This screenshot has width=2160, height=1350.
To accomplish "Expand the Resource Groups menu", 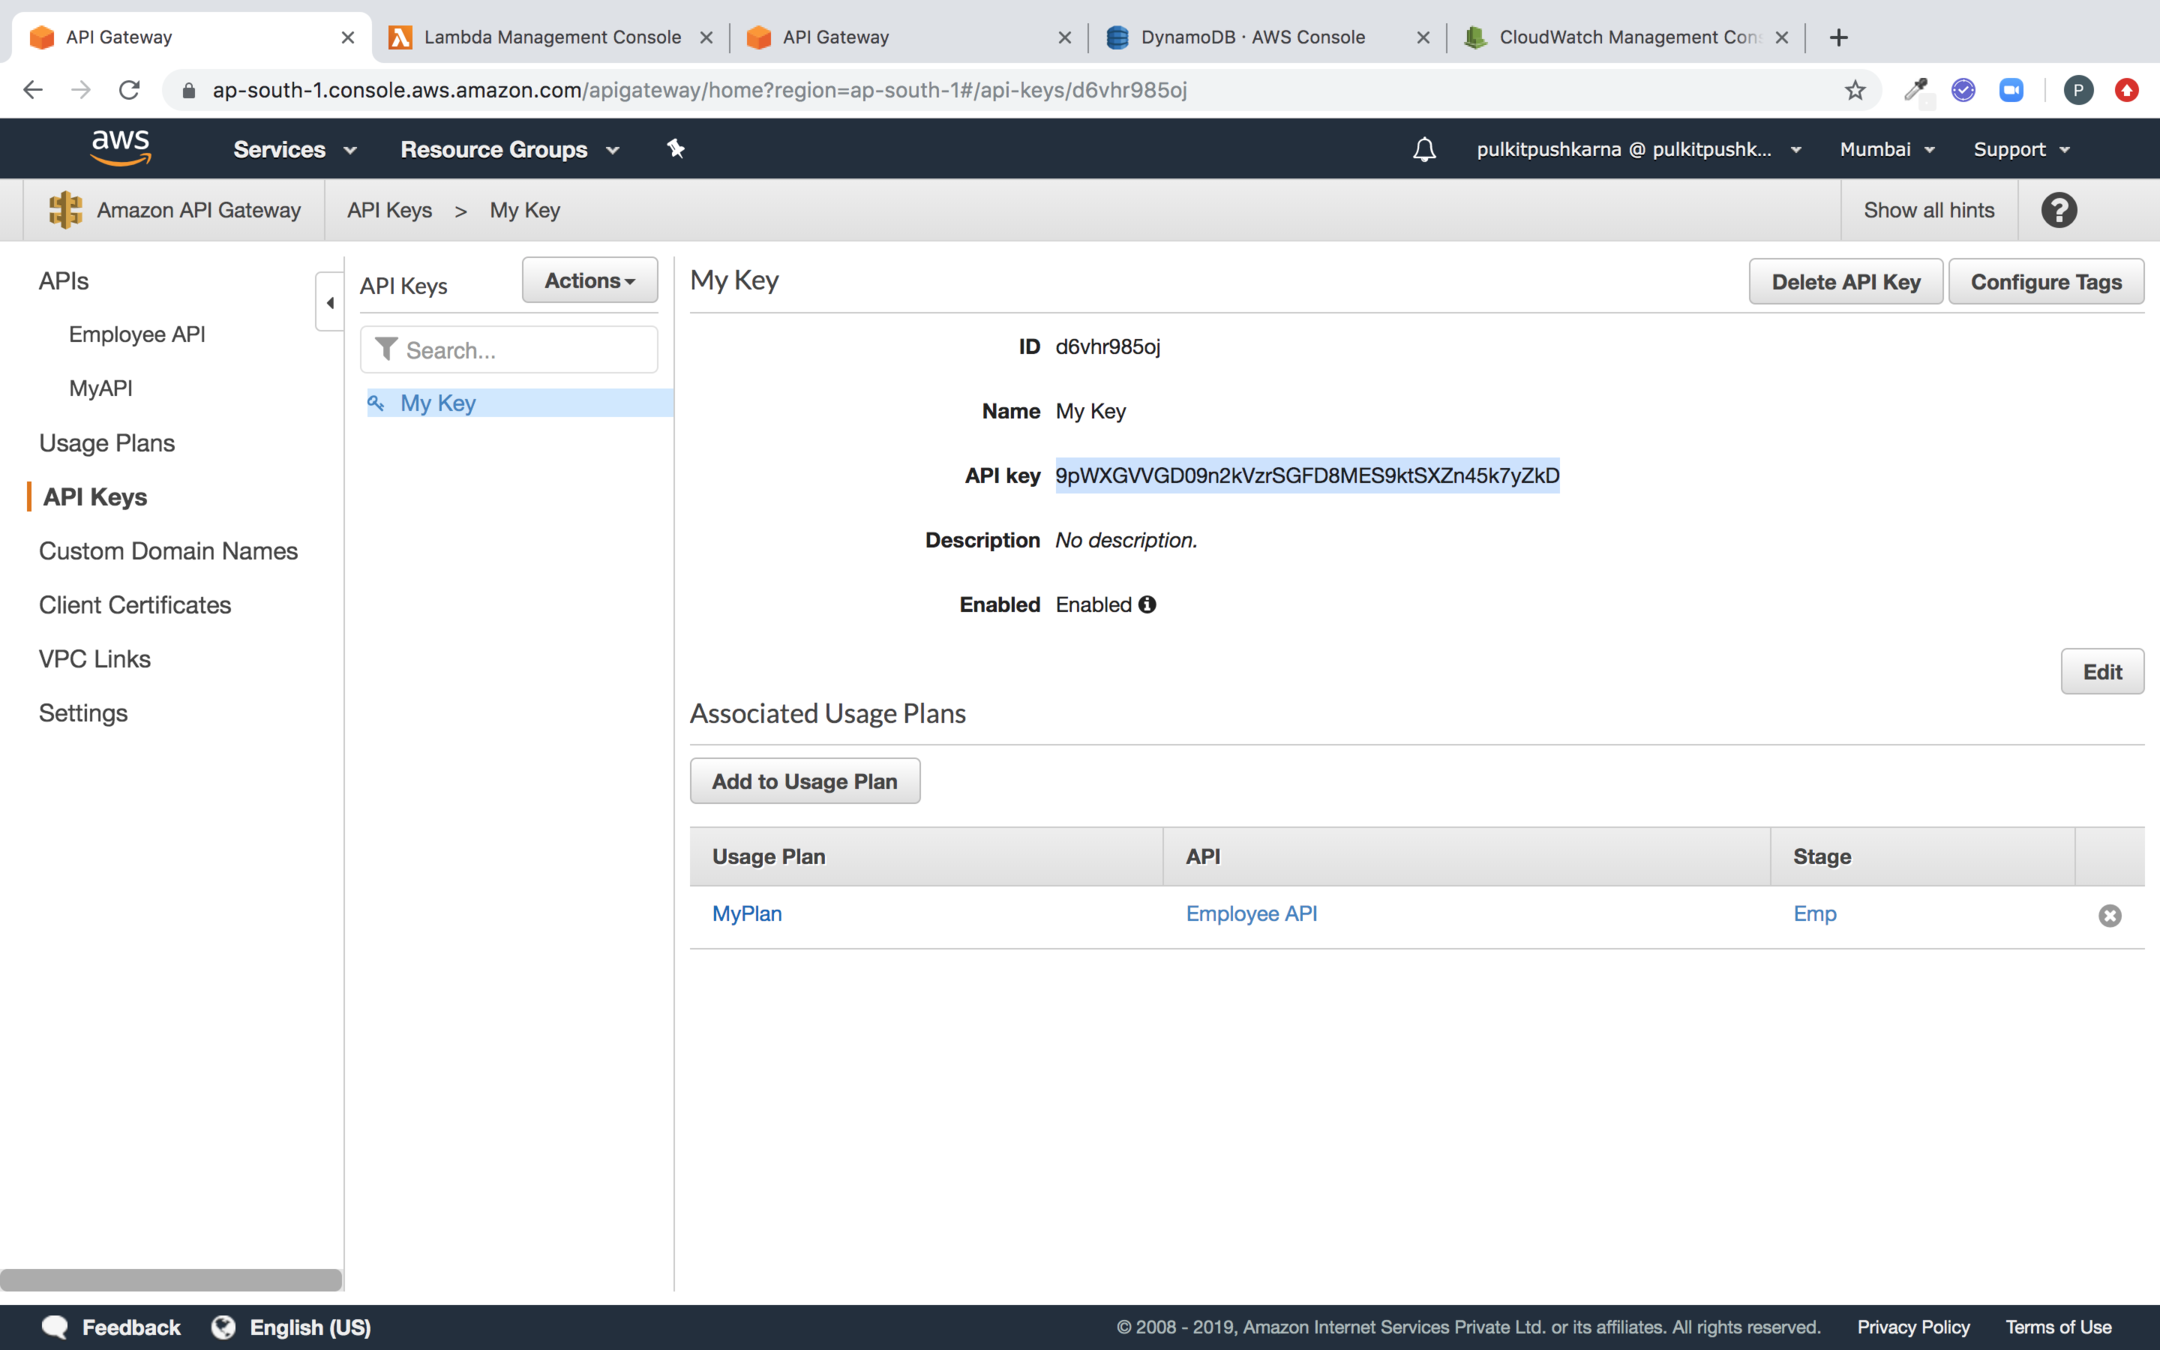I will coord(509,149).
